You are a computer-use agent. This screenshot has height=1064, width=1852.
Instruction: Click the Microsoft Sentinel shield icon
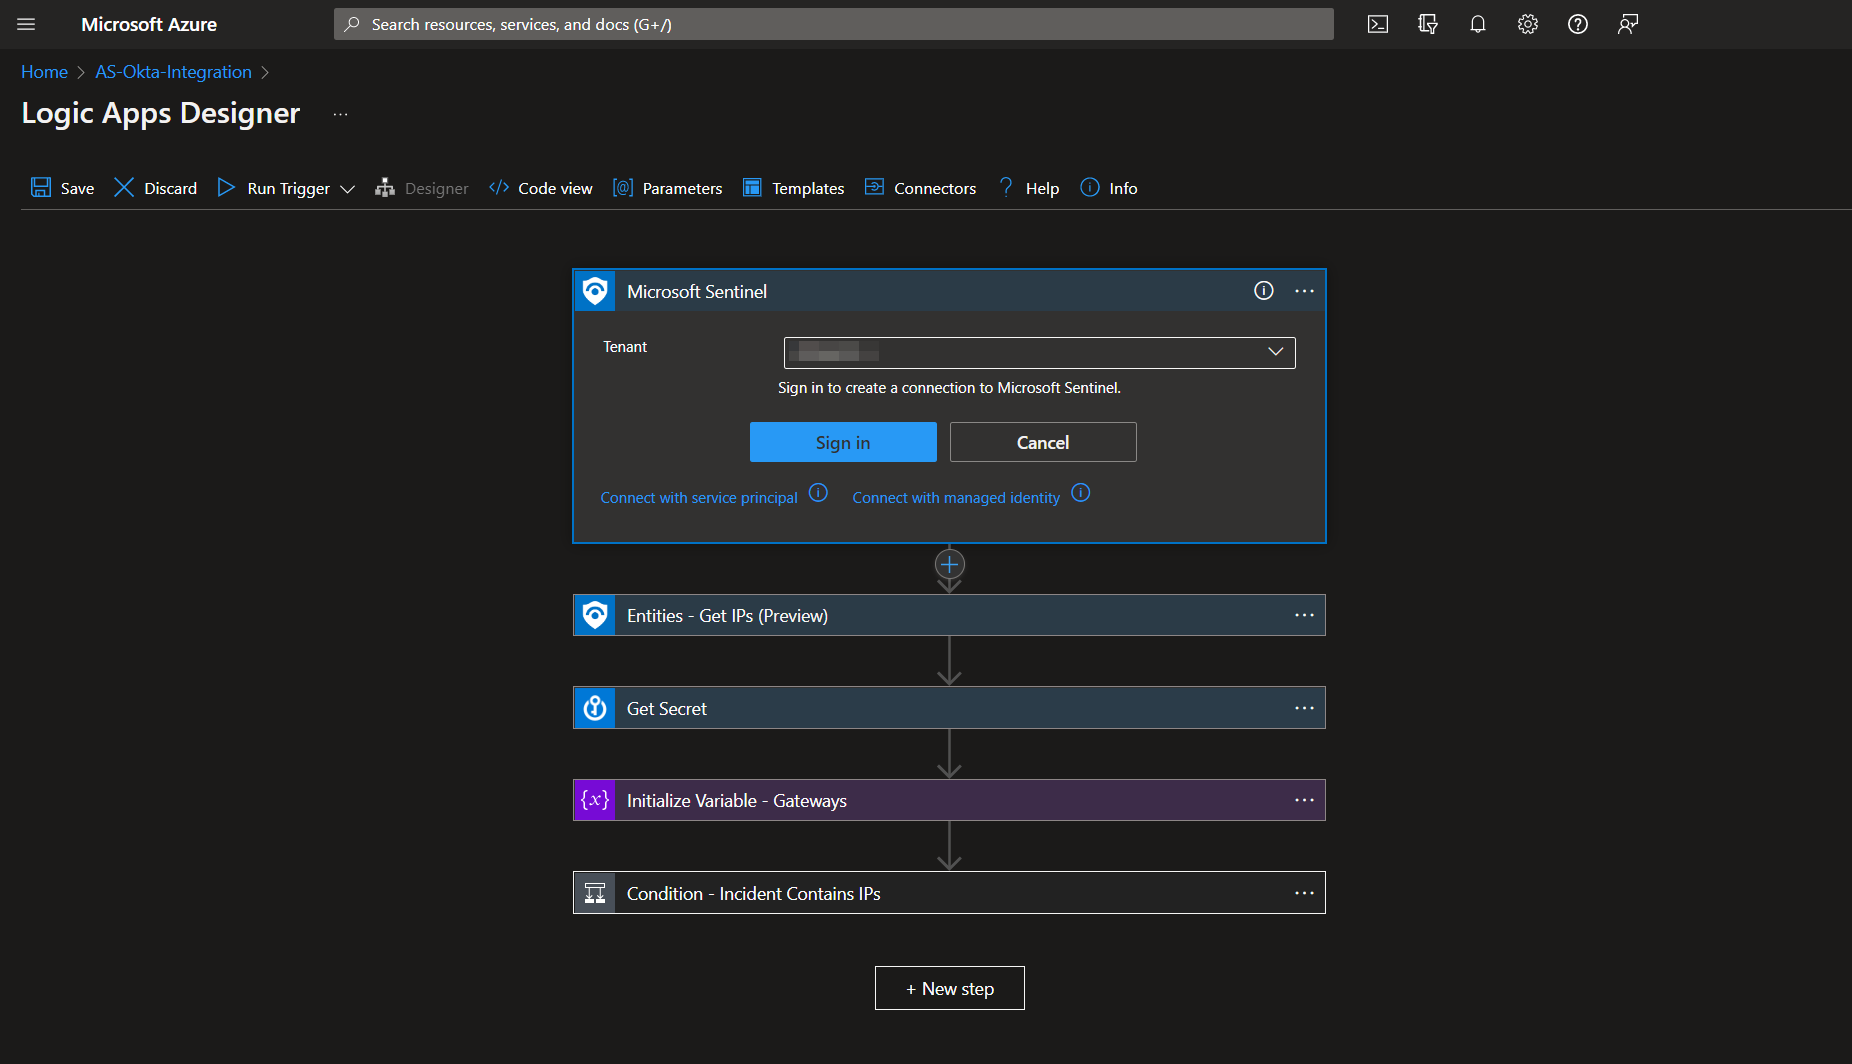[x=595, y=291]
